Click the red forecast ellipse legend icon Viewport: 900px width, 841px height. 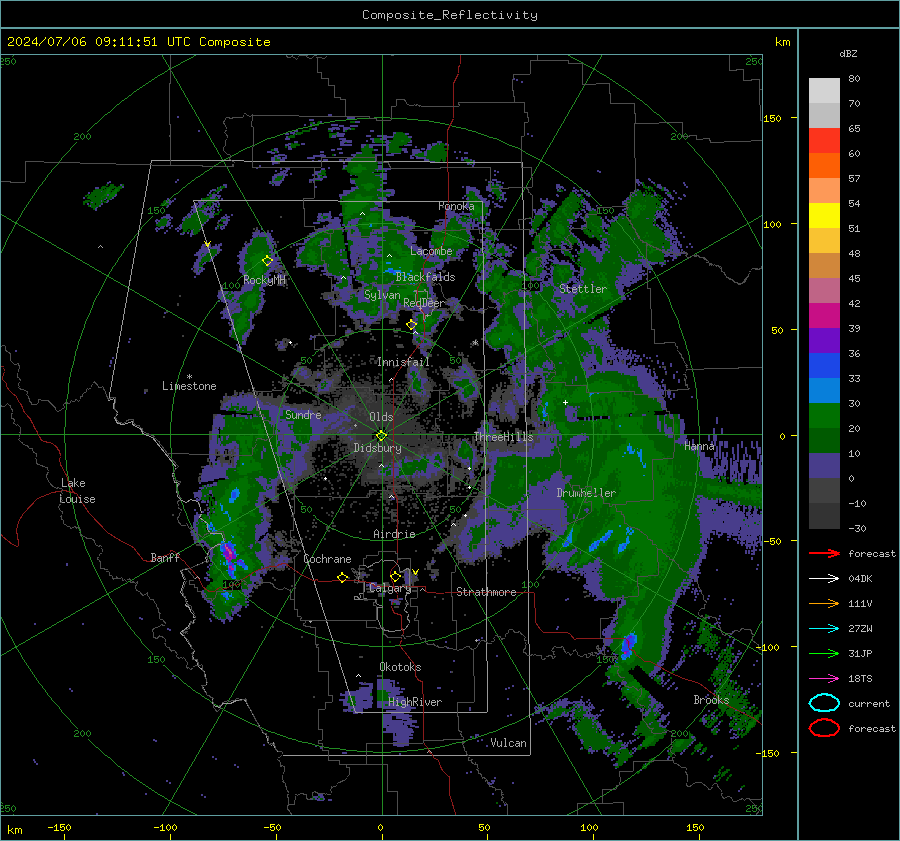pos(824,728)
